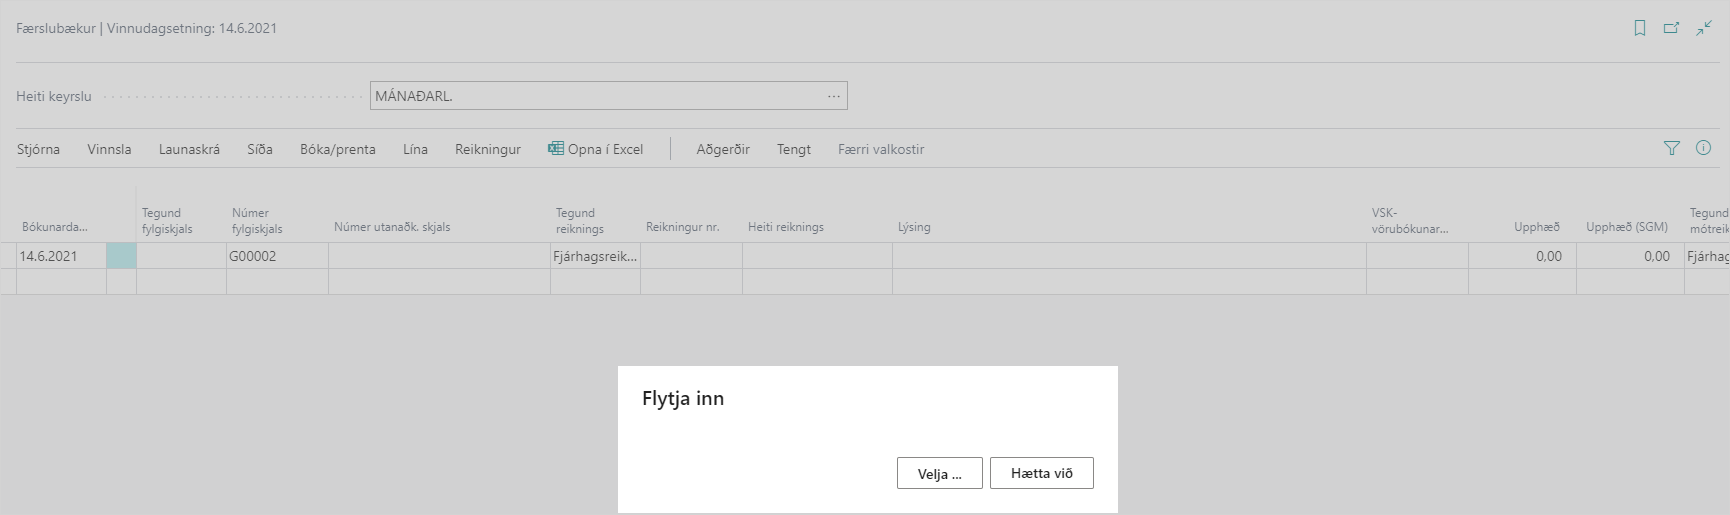
Task: Open lookup ellipsis in Heiti keyrslu field
Action: [833, 96]
